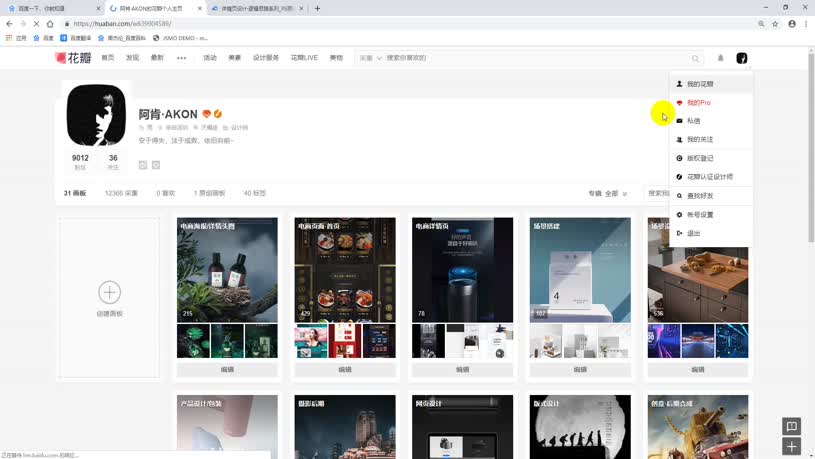Select 版权登记 in the user menu
The height and width of the screenshot is (459, 815).
(x=711, y=158)
